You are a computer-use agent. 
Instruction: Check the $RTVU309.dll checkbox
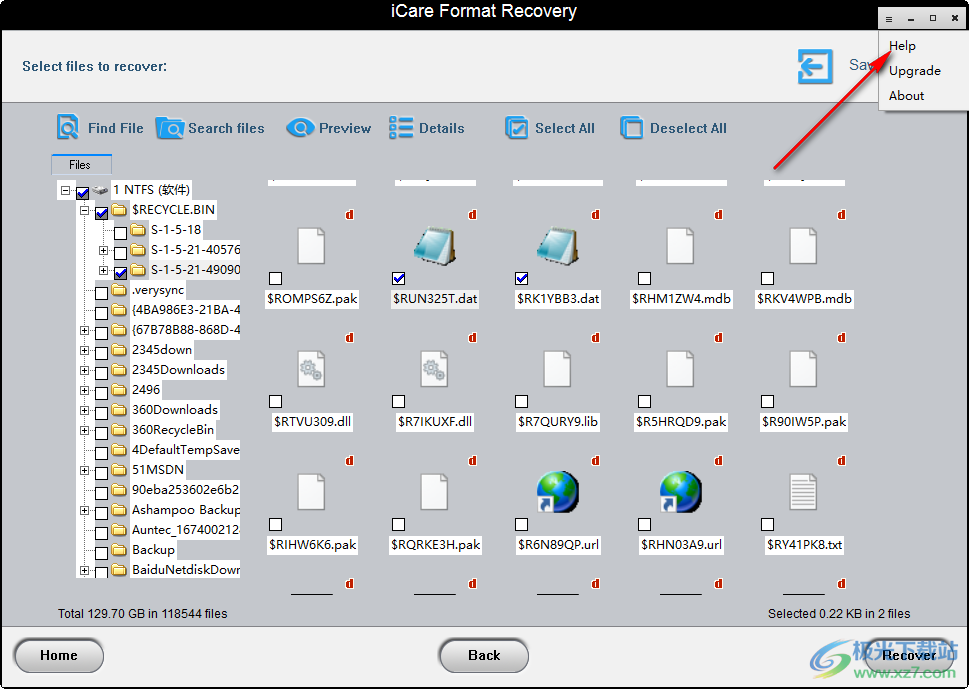pyautogui.click(x=276, y=402)
